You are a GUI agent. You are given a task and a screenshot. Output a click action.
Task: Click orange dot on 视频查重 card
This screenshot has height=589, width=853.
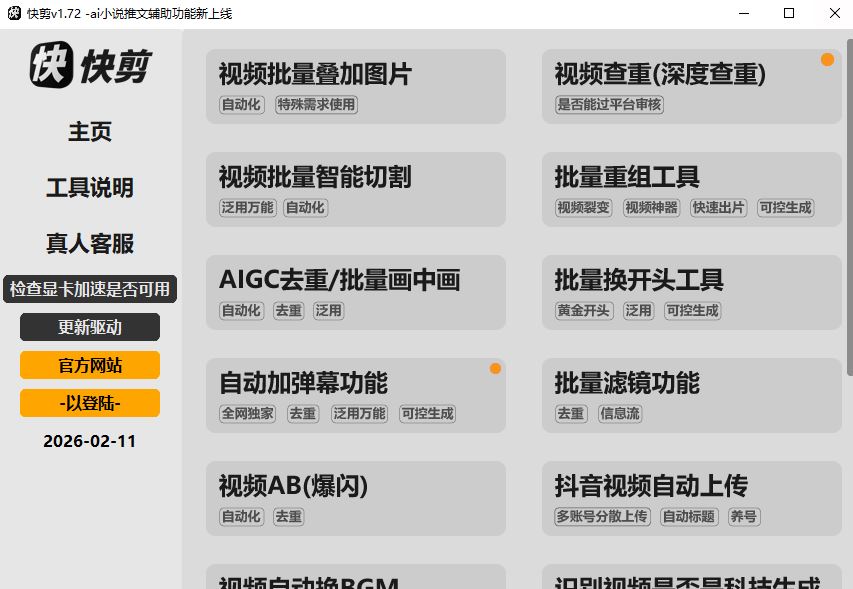[827, 60]
